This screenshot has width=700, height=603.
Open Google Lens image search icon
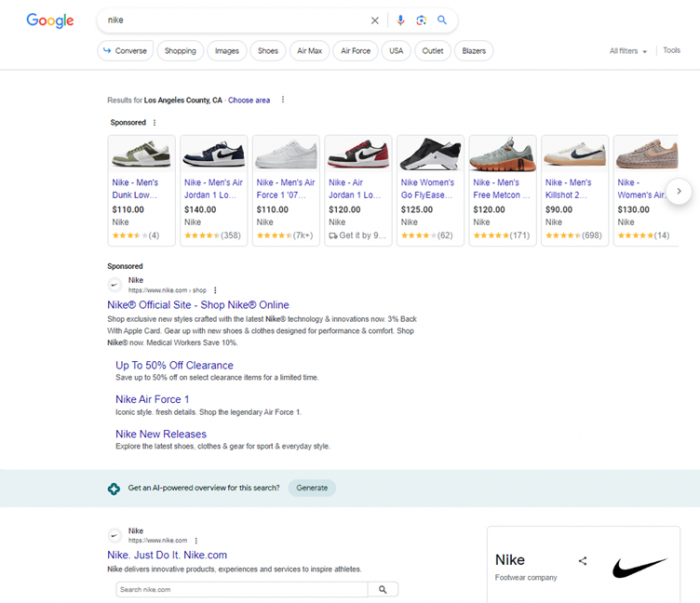coord(421,20)
